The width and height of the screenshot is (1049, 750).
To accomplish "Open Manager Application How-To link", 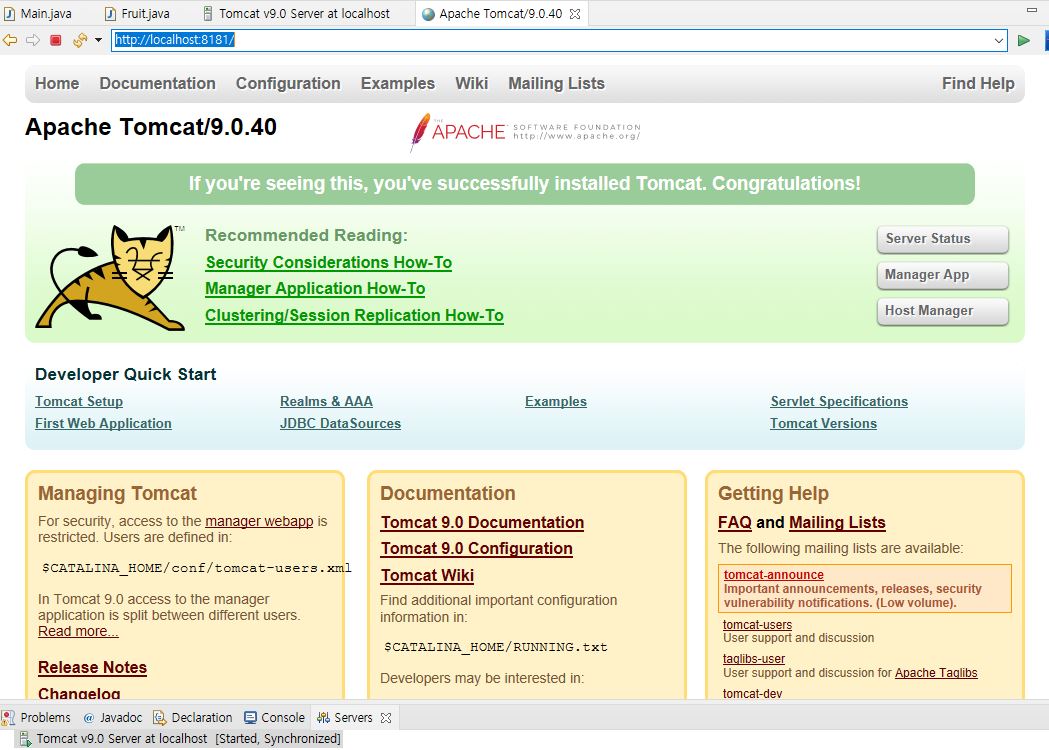I will point(315,288).
